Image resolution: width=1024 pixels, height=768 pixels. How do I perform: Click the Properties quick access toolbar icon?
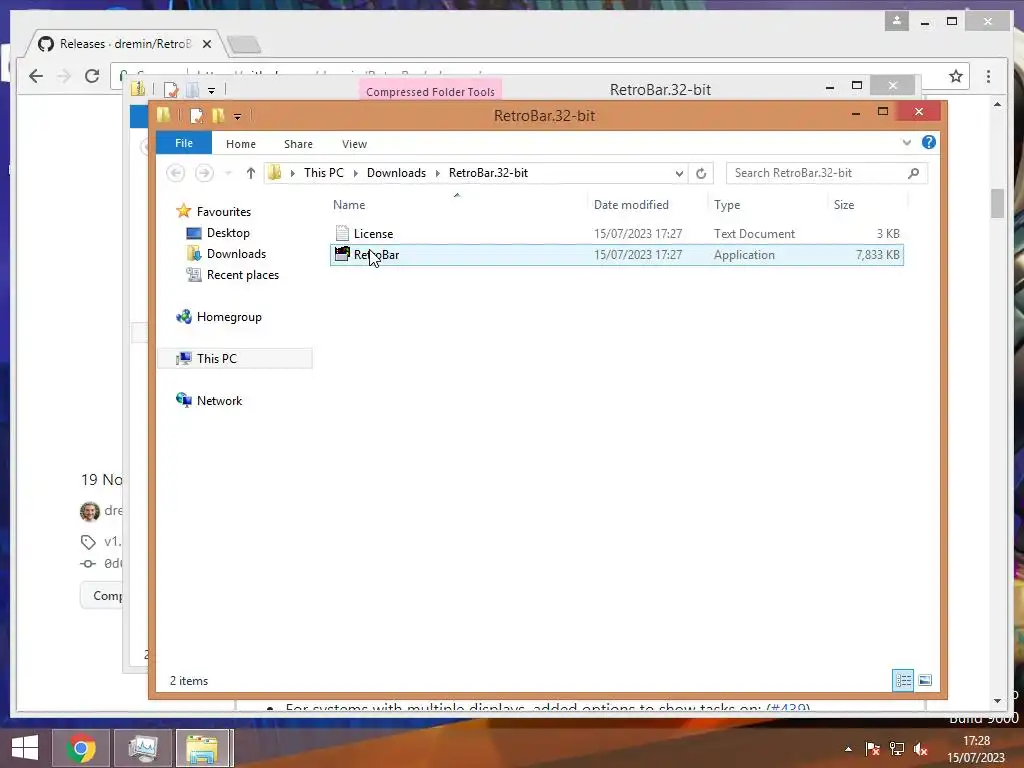tap(196, 116)
